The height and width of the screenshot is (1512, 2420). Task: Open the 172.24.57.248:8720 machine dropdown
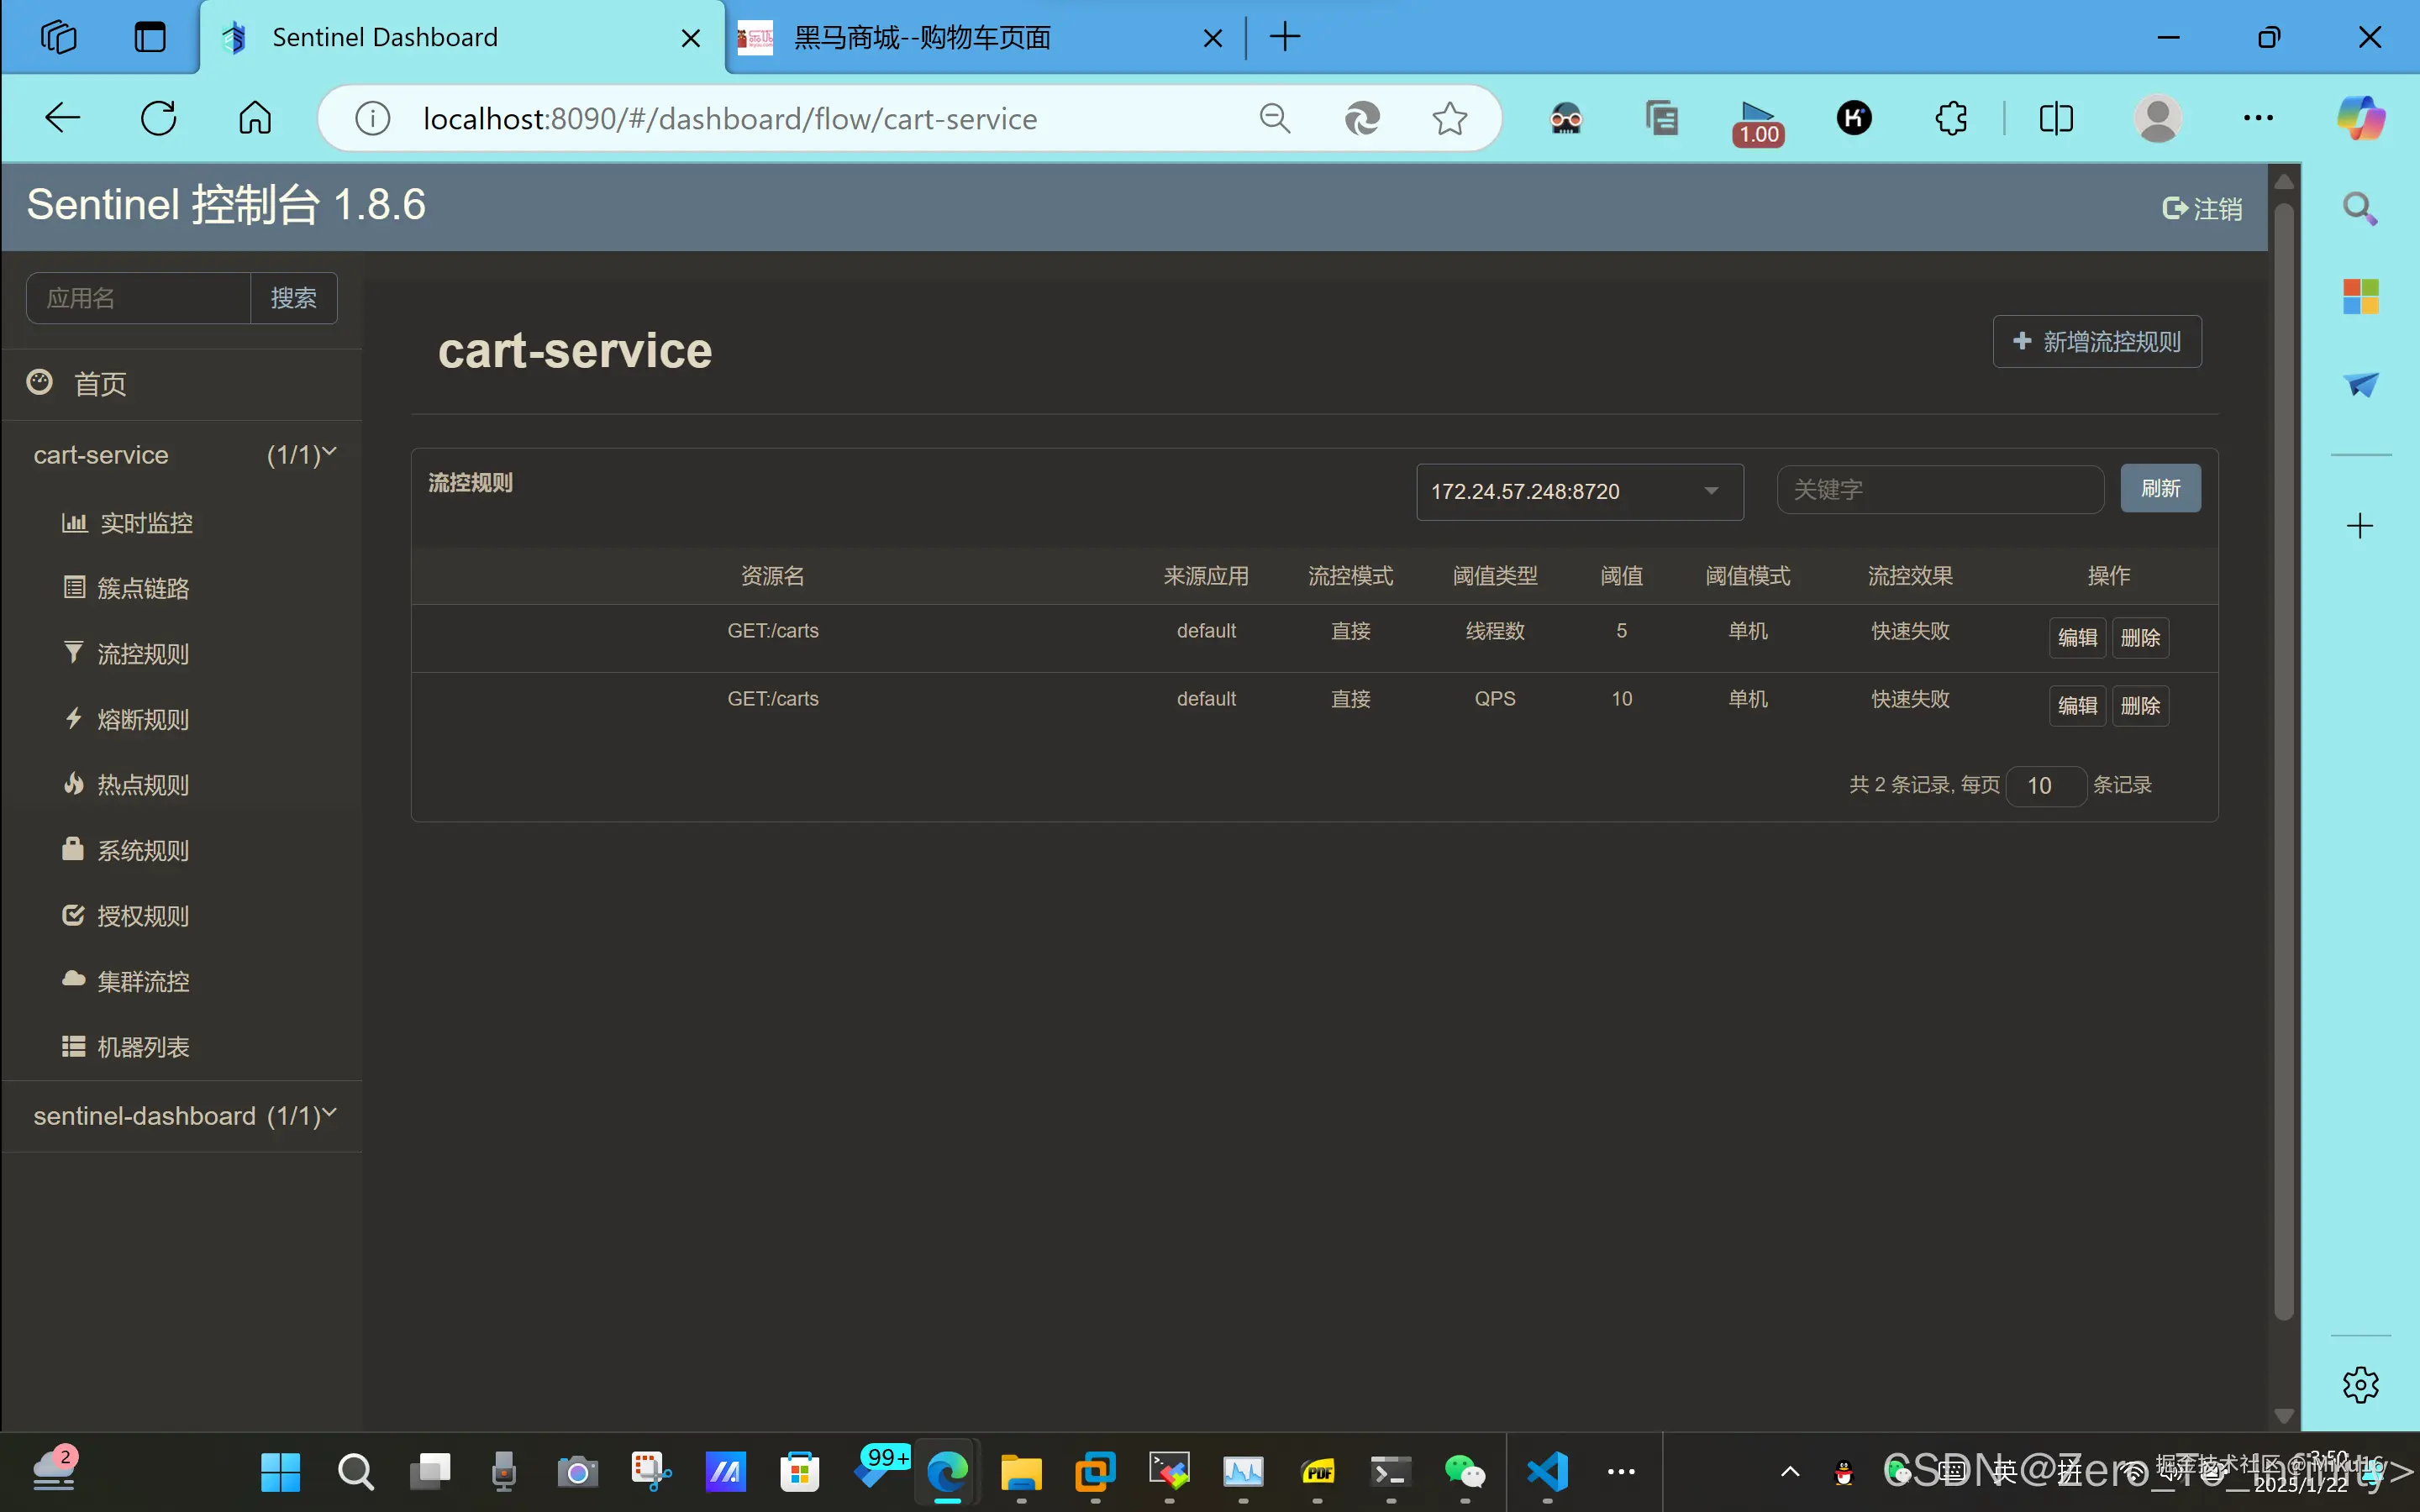(1579, 491)
